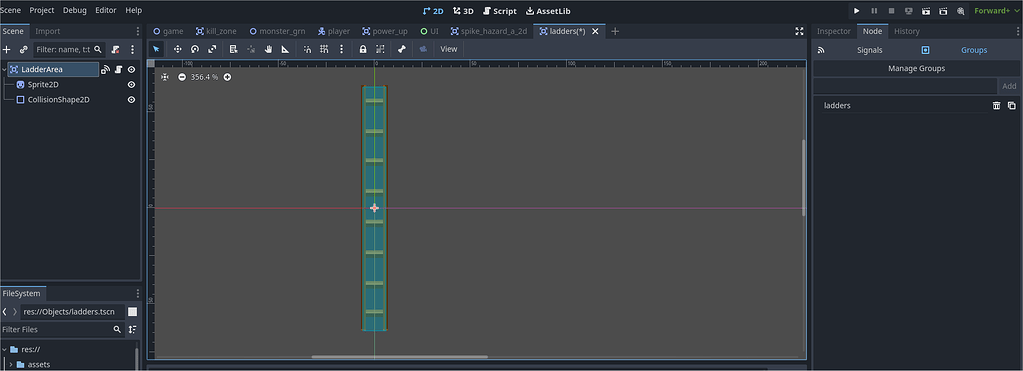Choose the Scale Mode tool
1023x371 pixels.
[x=212, y=49]
